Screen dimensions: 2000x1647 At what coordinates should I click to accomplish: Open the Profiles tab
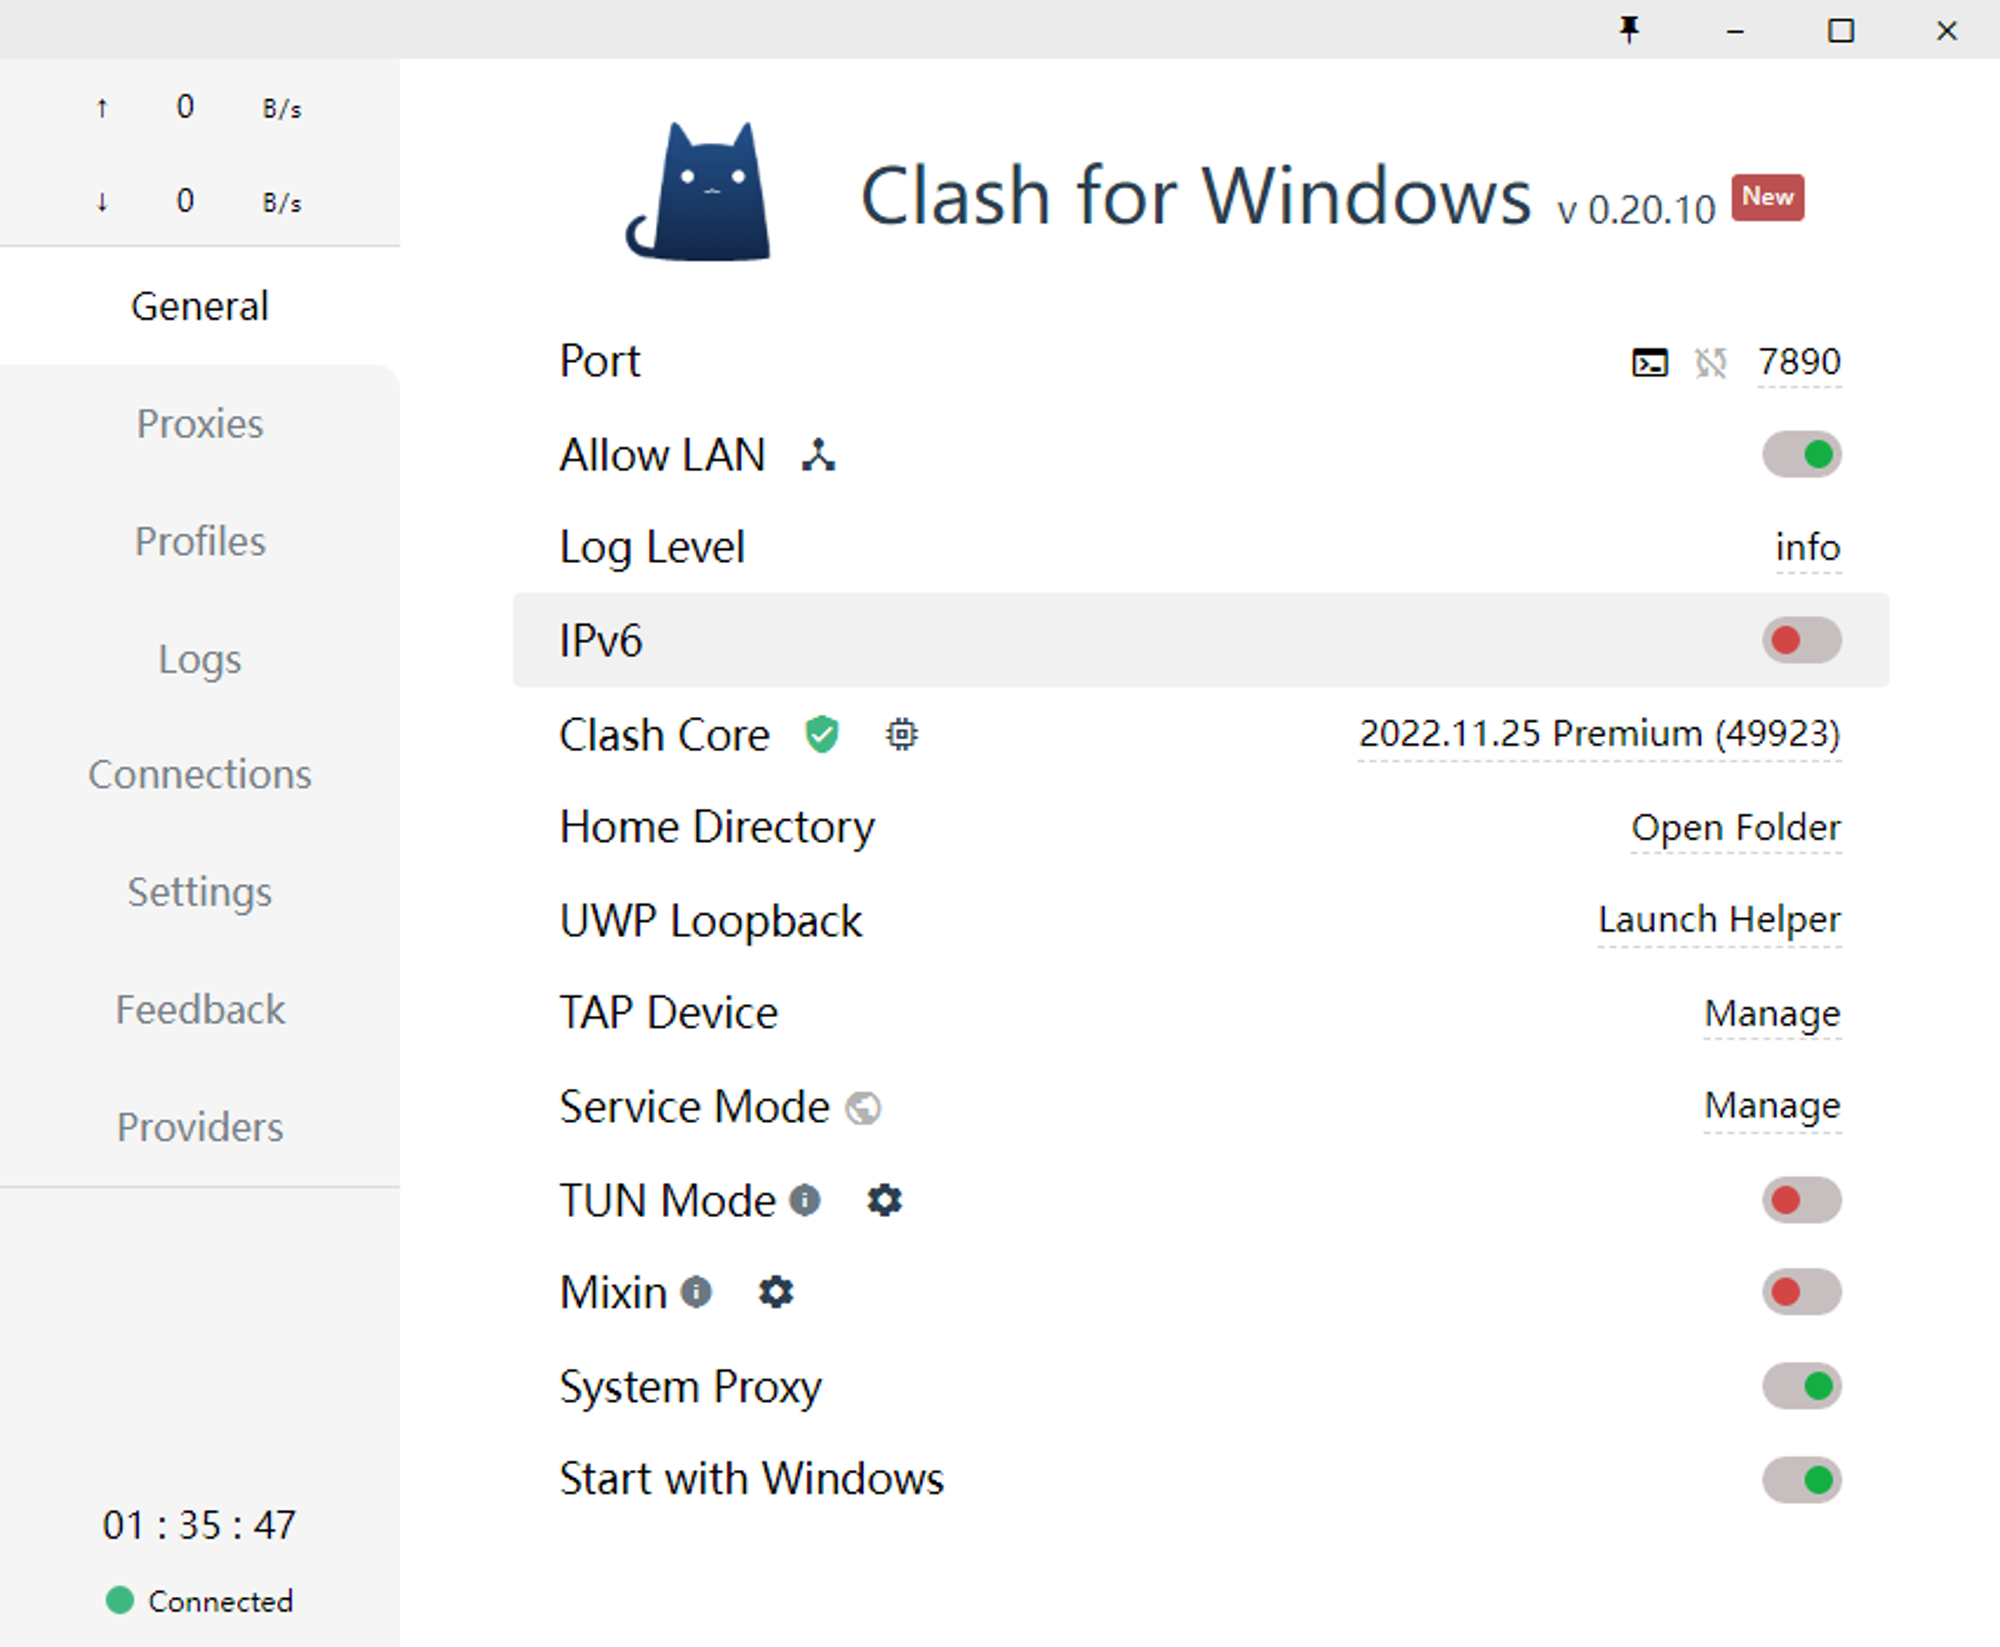coord(200,541)
